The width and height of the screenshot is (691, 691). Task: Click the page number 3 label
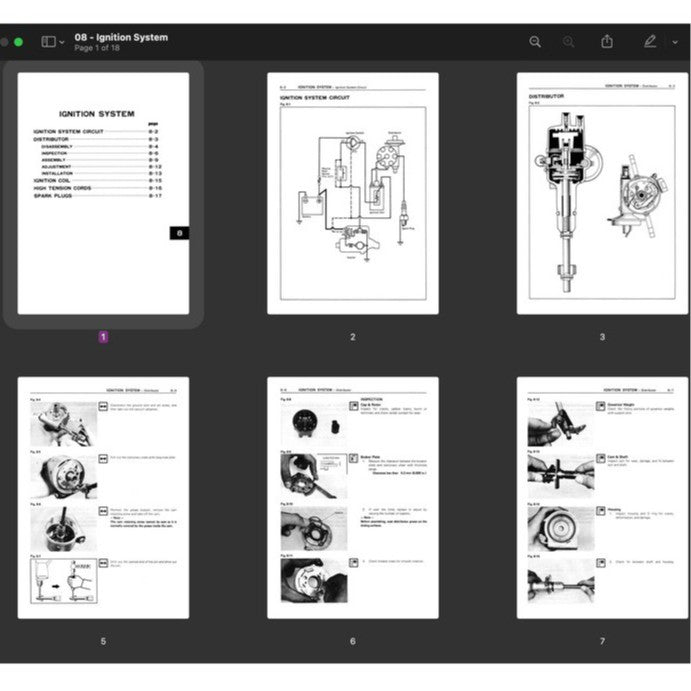coord(602,337)
